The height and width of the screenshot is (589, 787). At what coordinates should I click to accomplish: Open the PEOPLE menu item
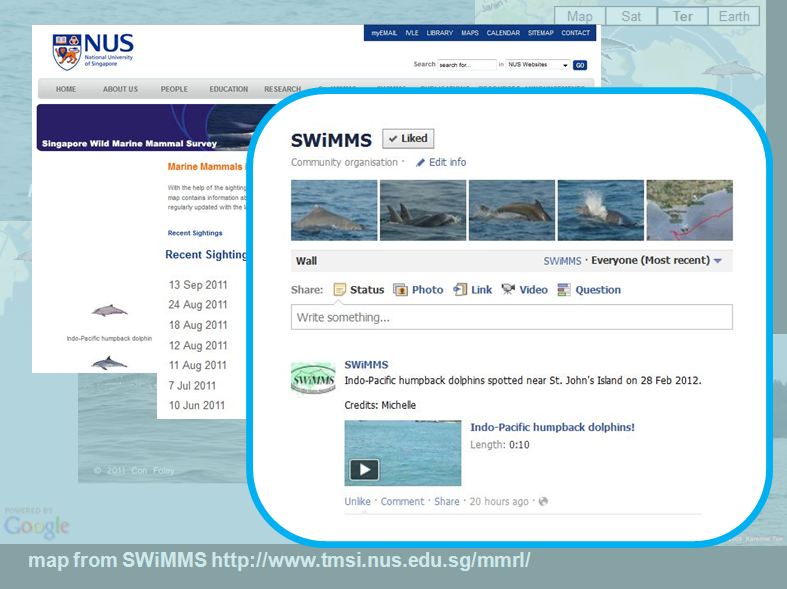point(174,89)
